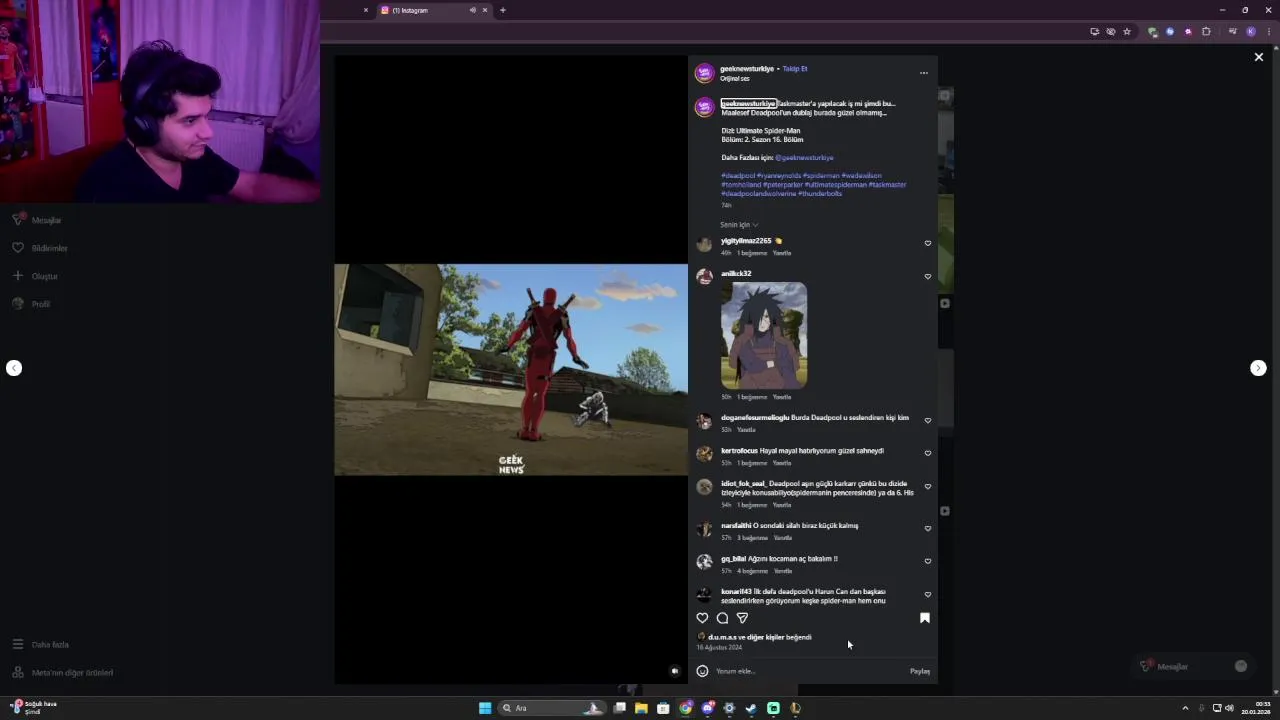Open emoji picker in comment box

click(702, 671)
